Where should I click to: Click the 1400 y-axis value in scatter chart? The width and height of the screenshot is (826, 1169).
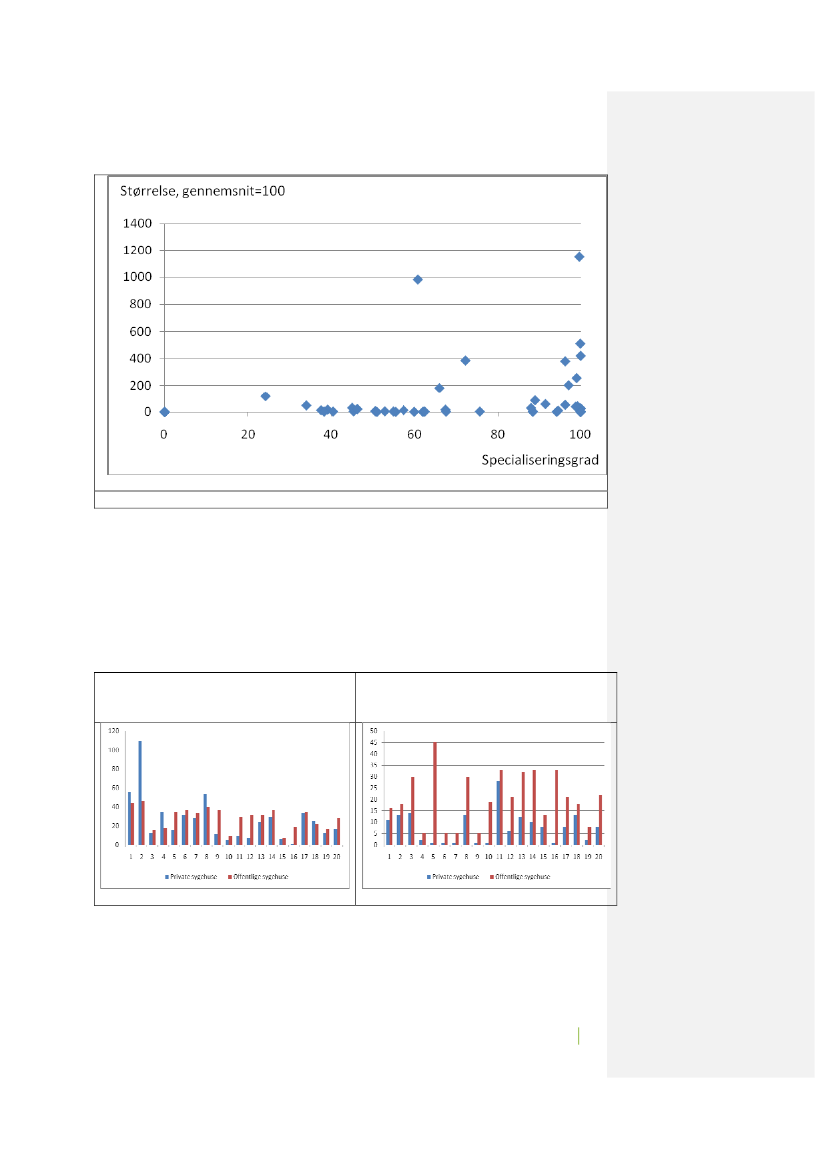click(x=137, y=224)
